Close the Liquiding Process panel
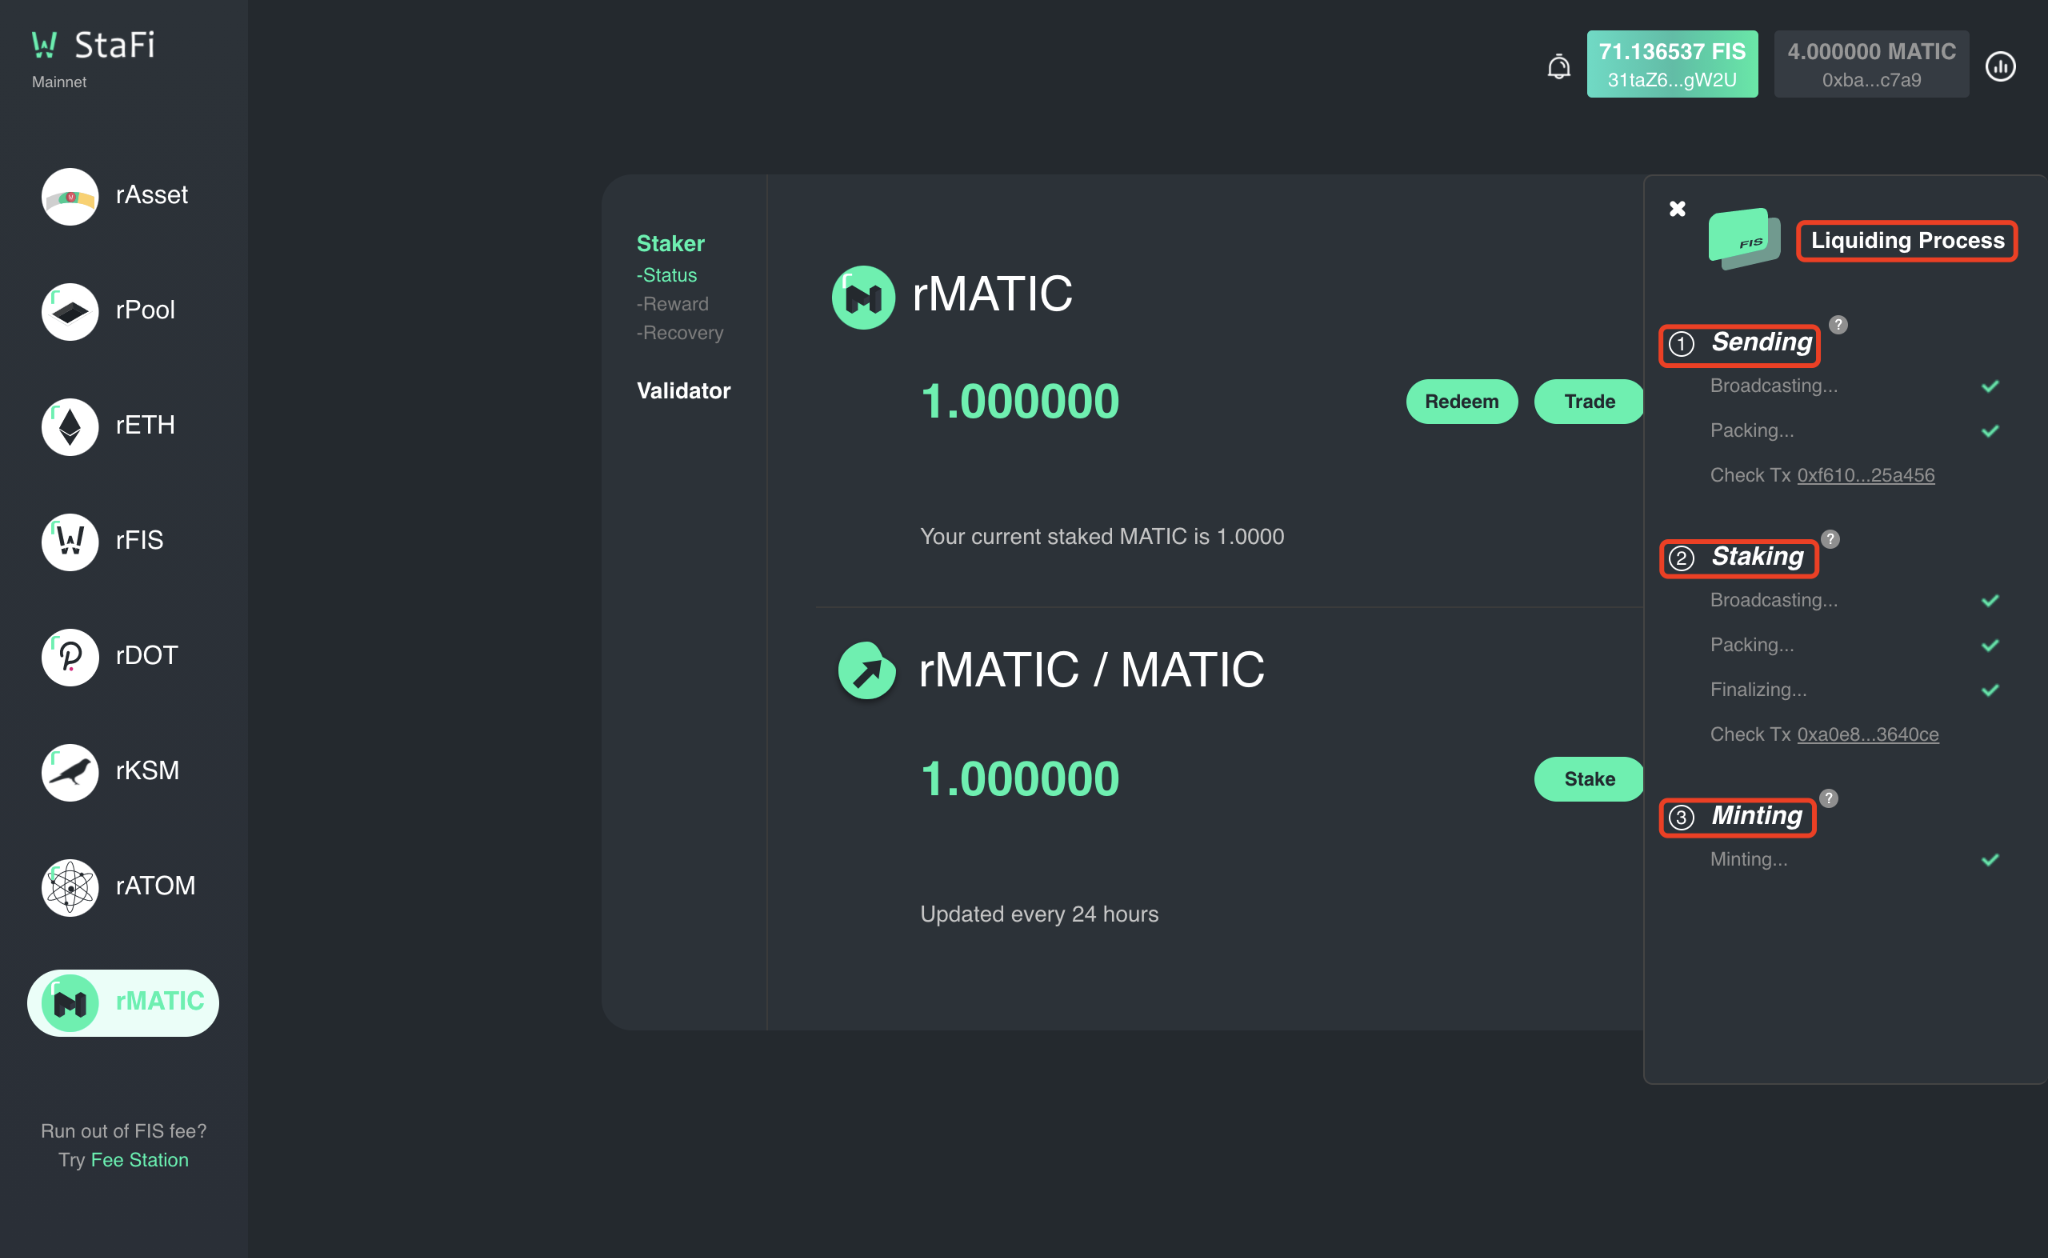Screen dimensions: 2048x1258 click(x=1677, y=208)
